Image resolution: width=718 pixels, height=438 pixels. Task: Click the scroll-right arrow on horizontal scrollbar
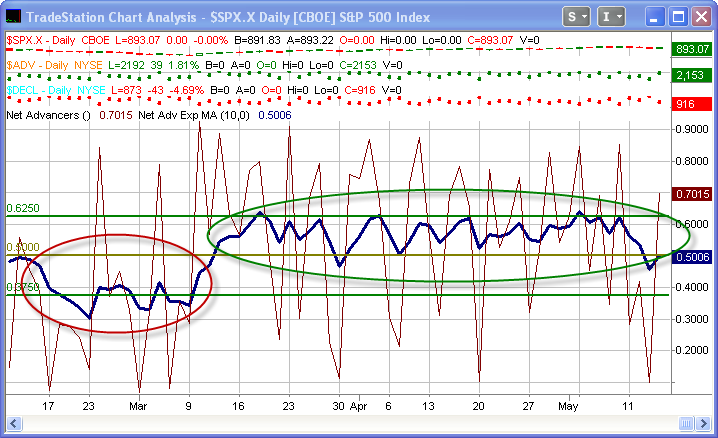click(x=703, y=423)
